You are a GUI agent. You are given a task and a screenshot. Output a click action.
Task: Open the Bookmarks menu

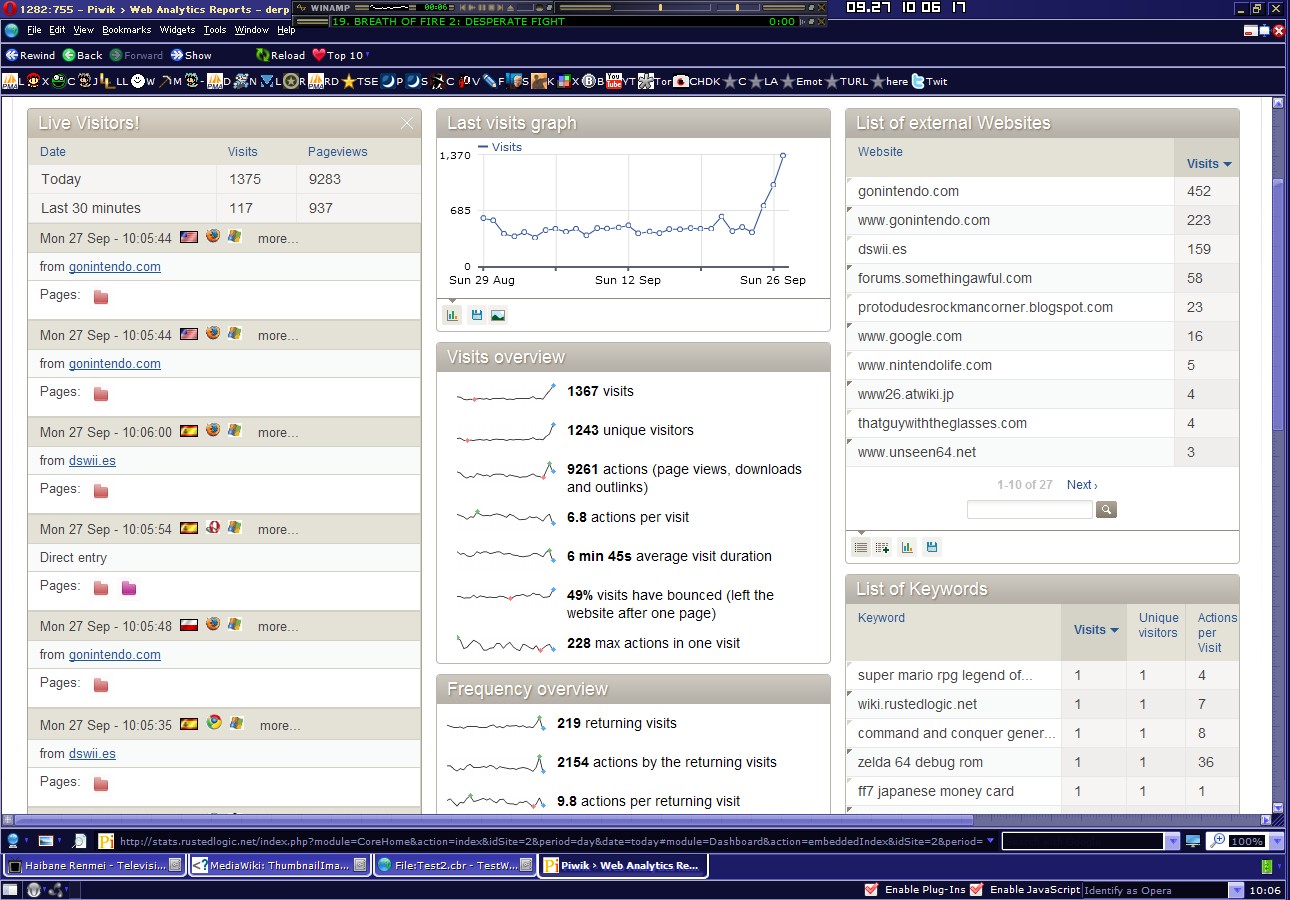click(x=125, y=30)
